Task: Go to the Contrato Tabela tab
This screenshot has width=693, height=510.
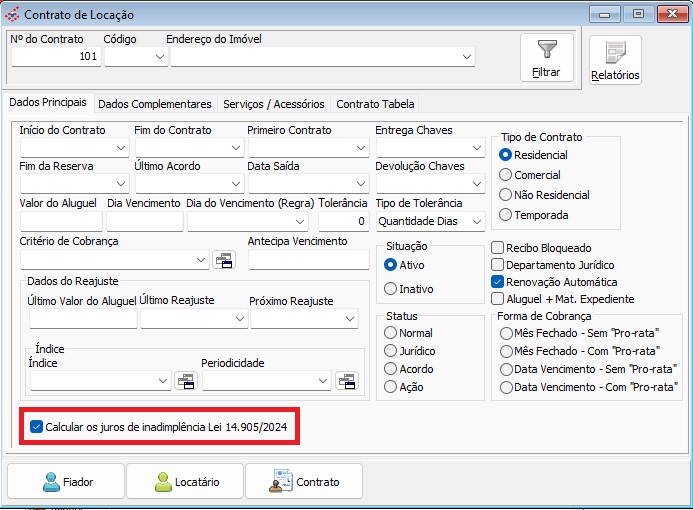Action: 374,104
